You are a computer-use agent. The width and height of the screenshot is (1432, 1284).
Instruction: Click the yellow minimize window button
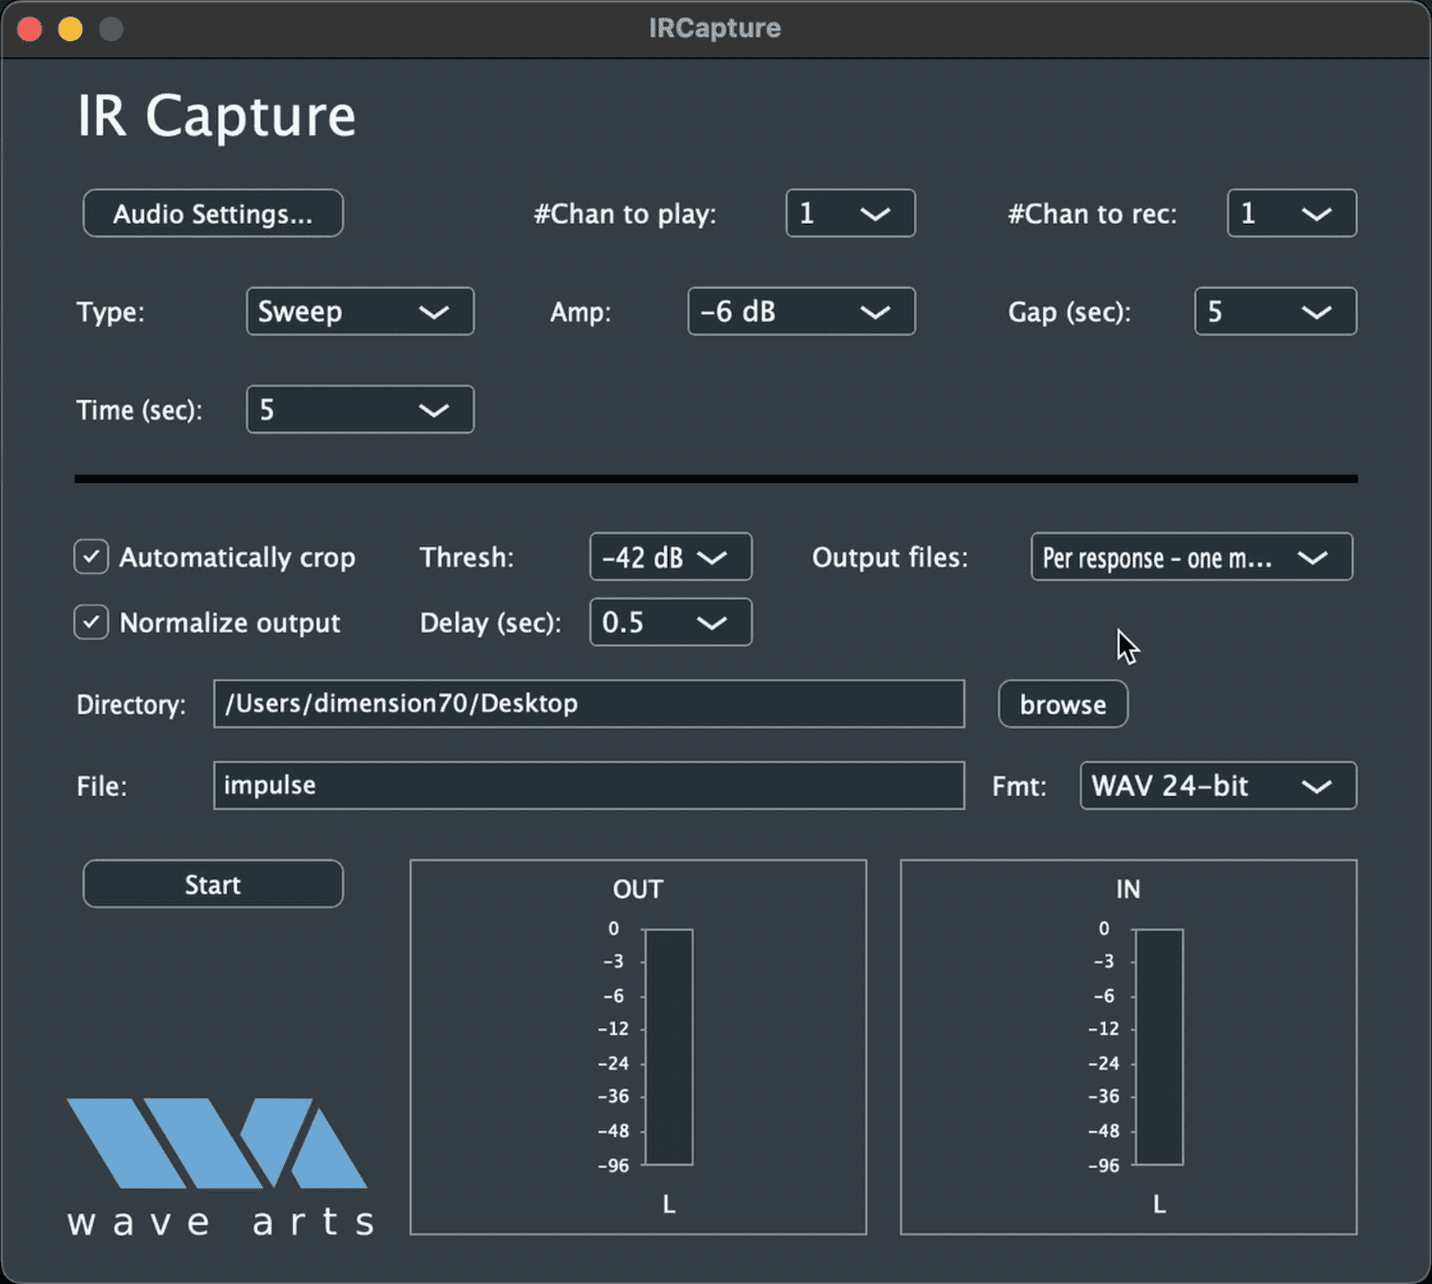click(70, 29)
